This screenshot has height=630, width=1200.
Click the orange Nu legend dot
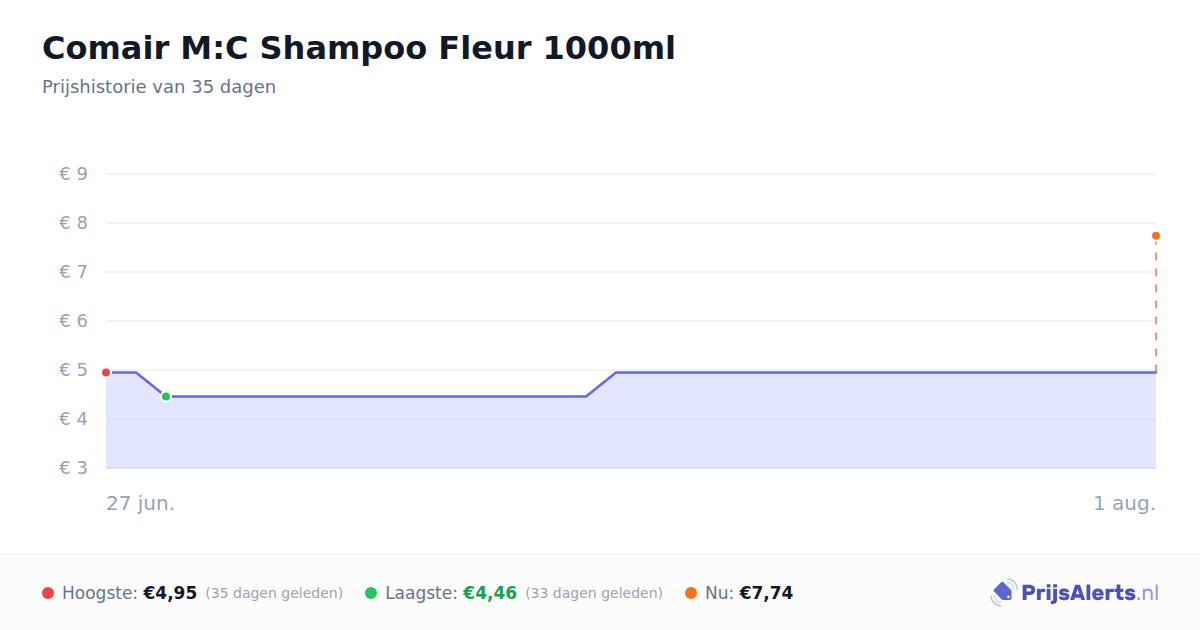point(691,593)
